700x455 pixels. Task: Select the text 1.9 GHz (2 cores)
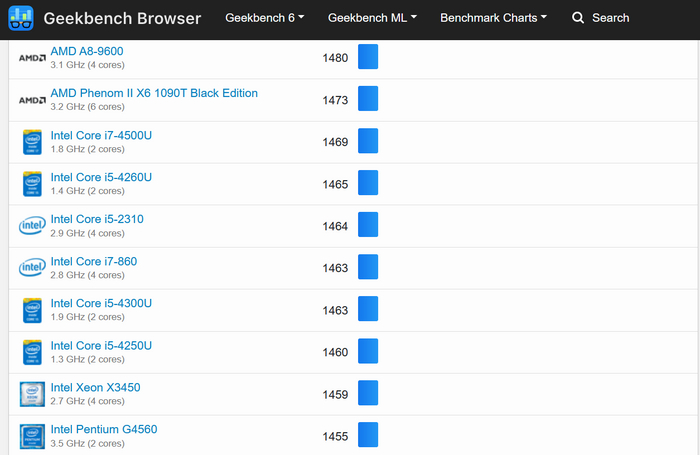click(x=88, y=317)
